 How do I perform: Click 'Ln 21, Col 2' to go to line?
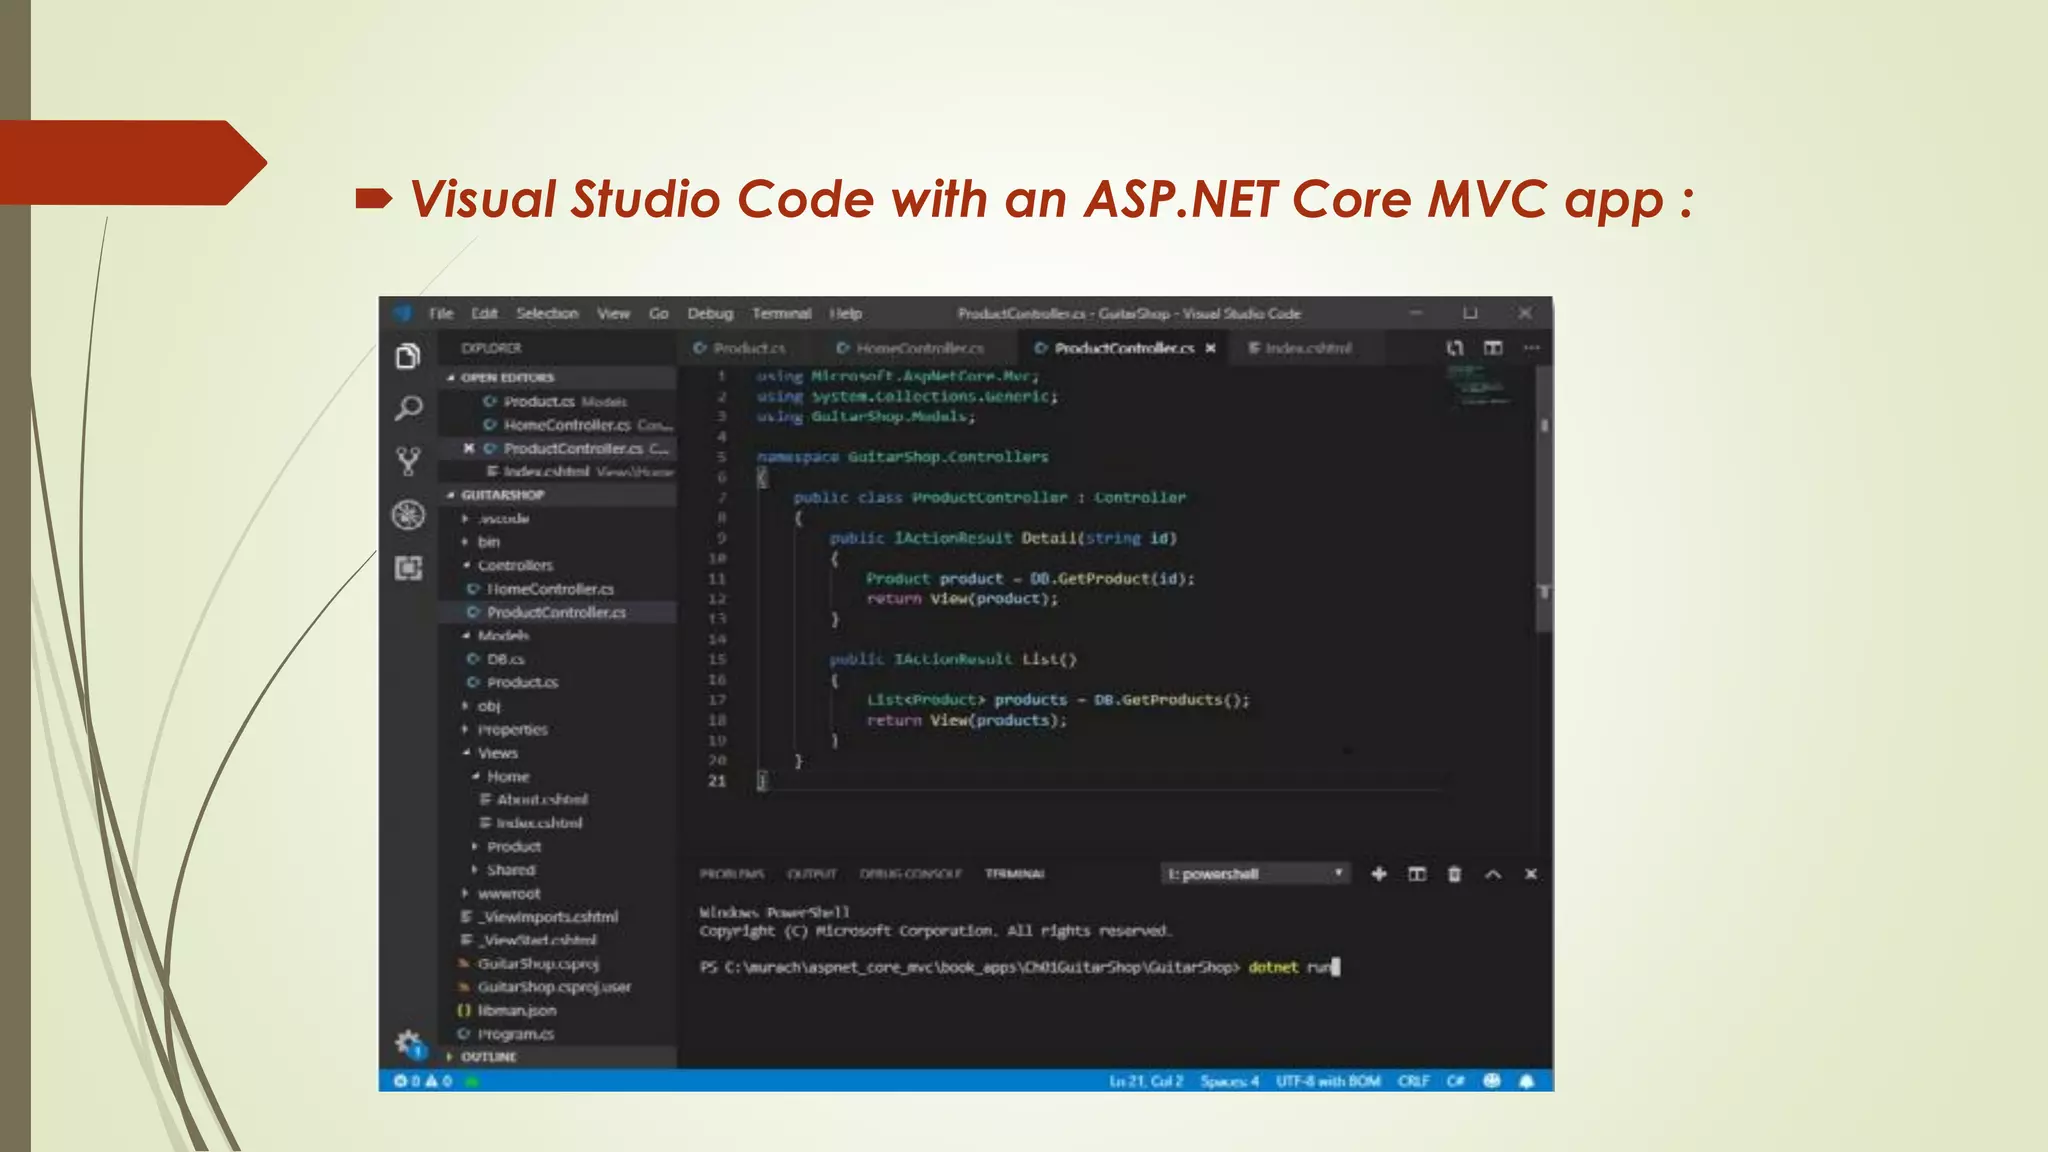coord(1146,1081)
